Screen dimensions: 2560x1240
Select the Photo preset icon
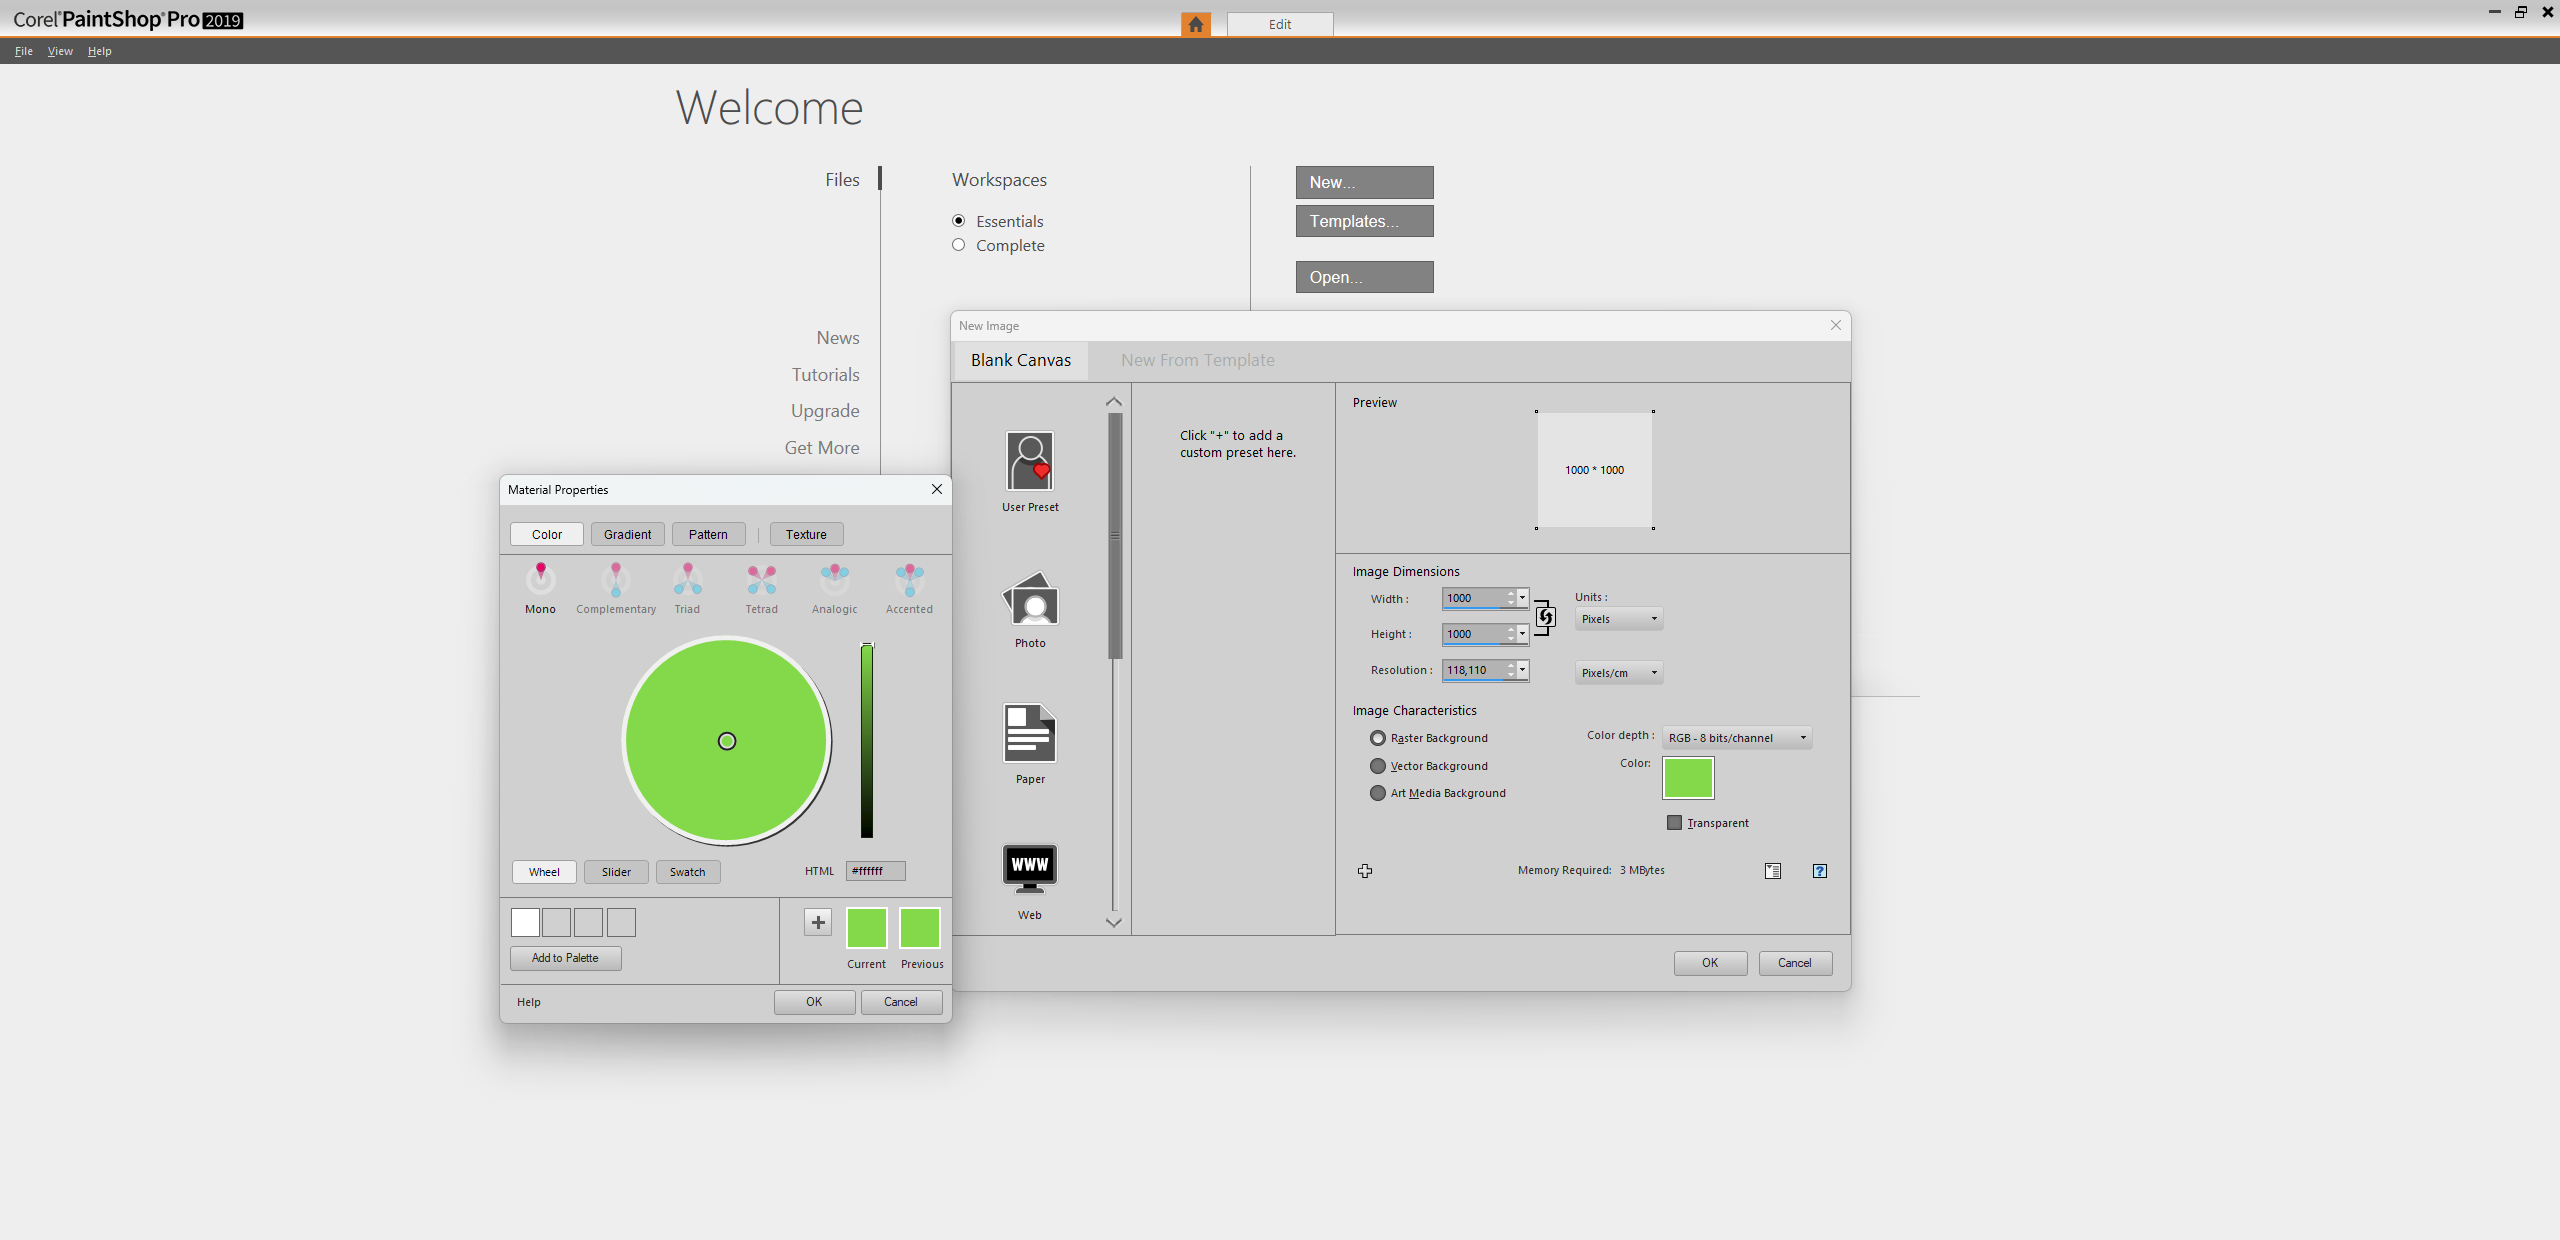pyautogui.click(x=1030, y=601)
